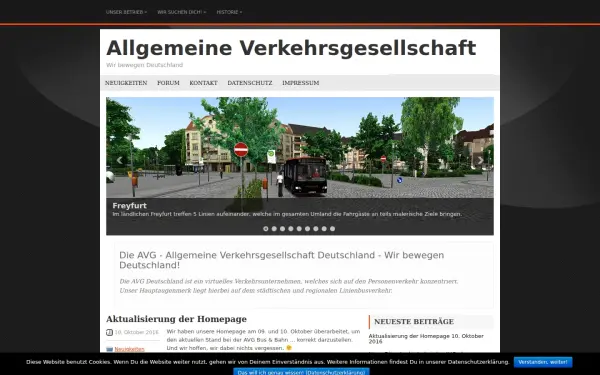Click the smiley emoji ending the post excerpt
Screen dimensions: 600x375
point(289,348)
